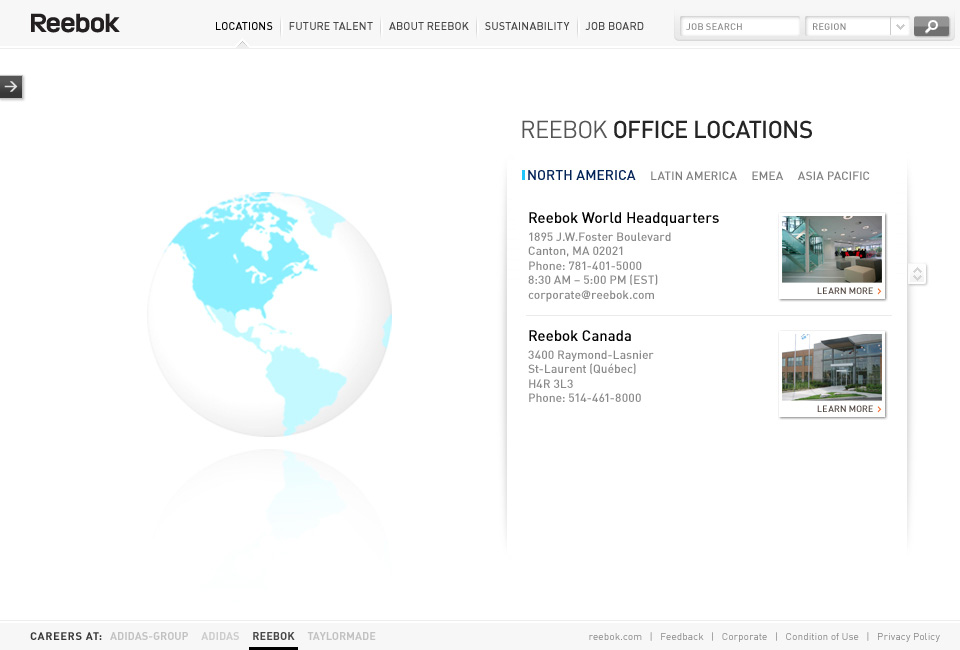Image resolution: width=960 pixels, height=650 pixels.
Task: Click the postal code H4R 3L3
Action: tap(550, 384)
